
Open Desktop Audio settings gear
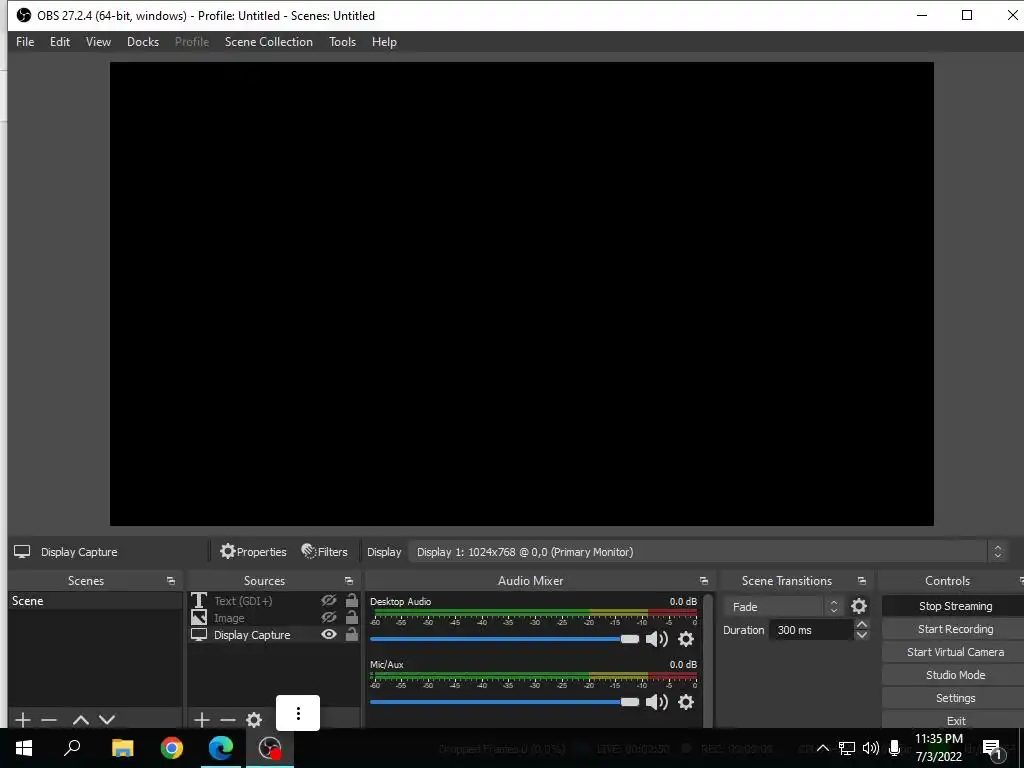(686, 639)
